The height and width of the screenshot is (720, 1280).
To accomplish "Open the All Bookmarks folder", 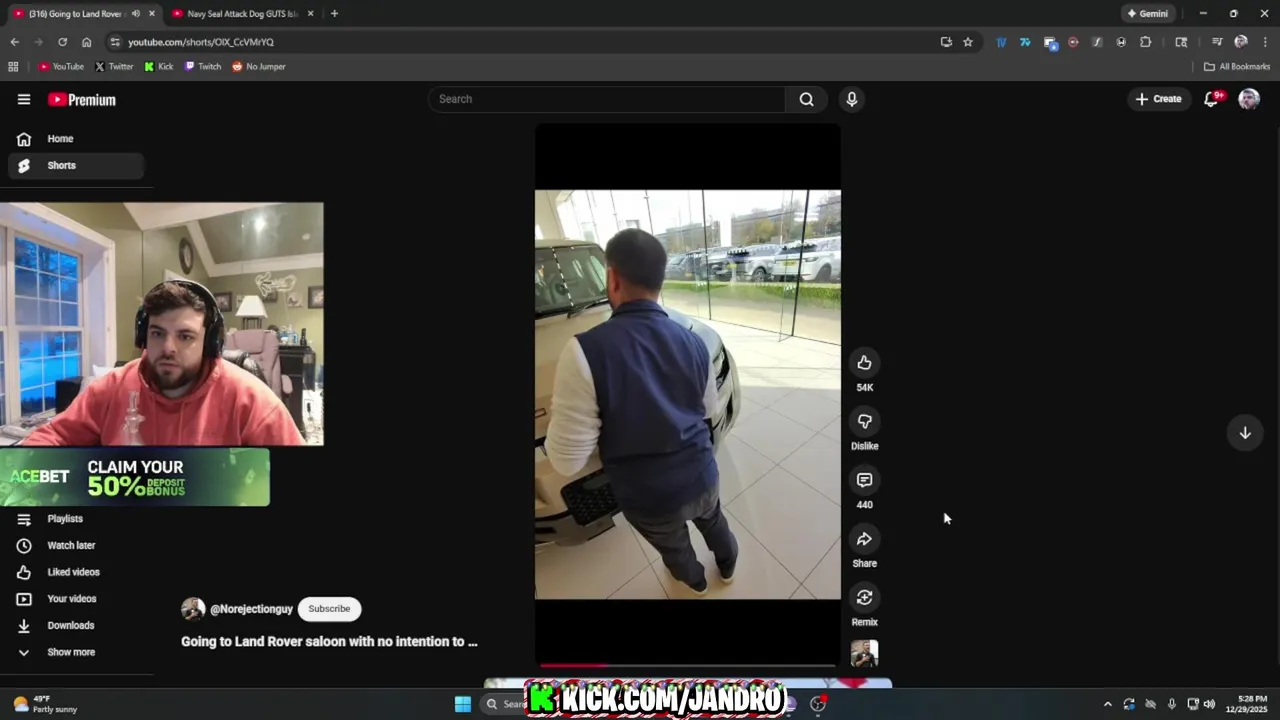I will click(1237, 67).
